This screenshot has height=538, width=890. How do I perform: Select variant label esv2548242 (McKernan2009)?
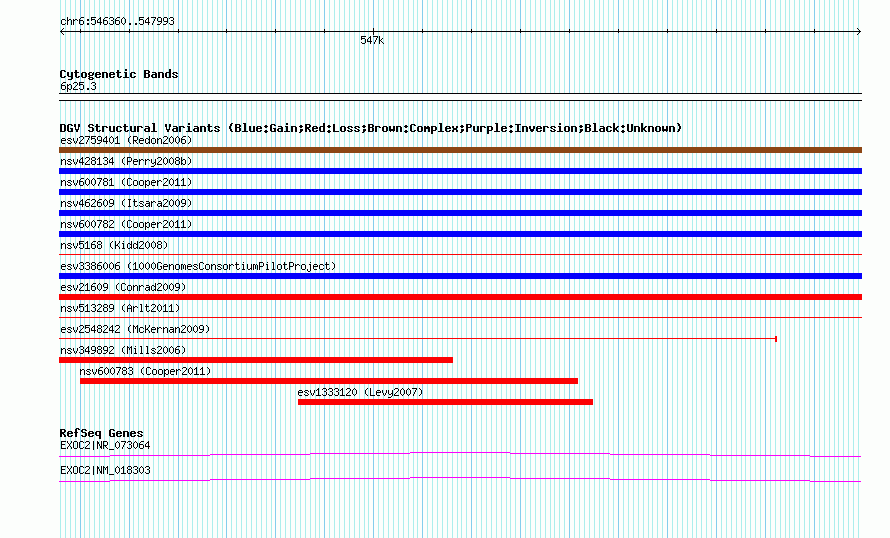[x=135, y=329]
